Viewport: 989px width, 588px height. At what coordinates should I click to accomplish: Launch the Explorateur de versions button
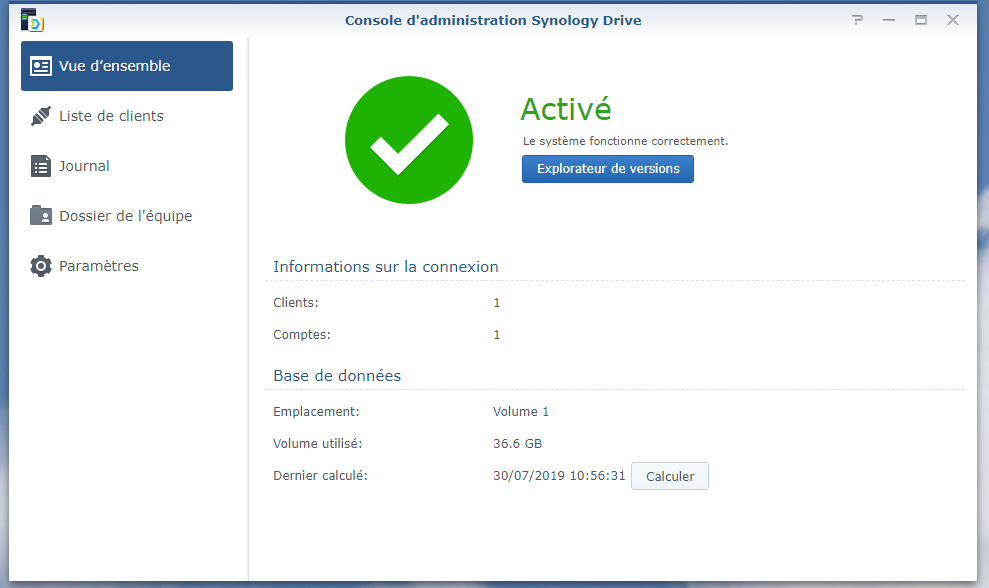point(608,169)
